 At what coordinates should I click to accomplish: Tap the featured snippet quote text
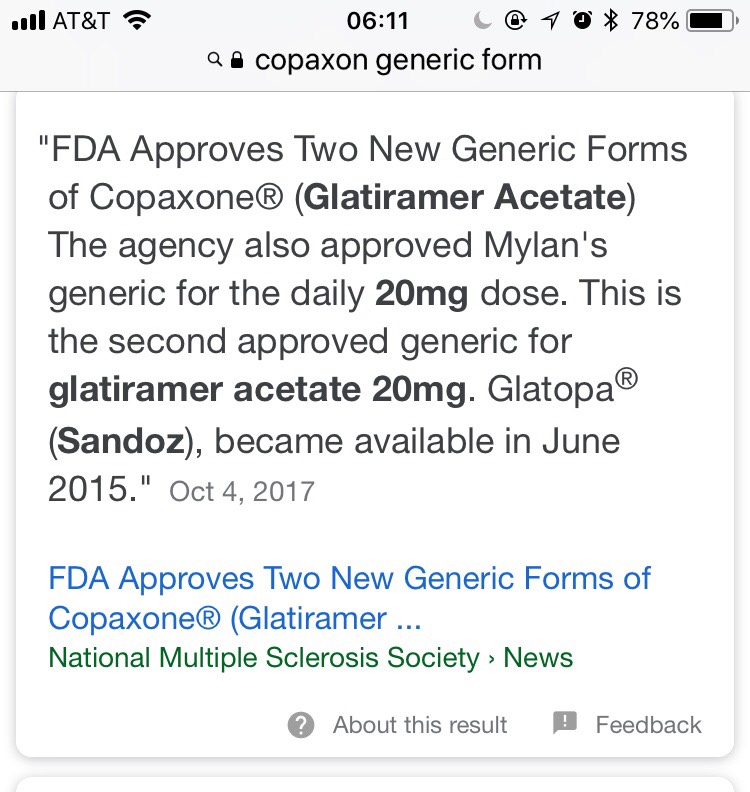coord(363,318)
